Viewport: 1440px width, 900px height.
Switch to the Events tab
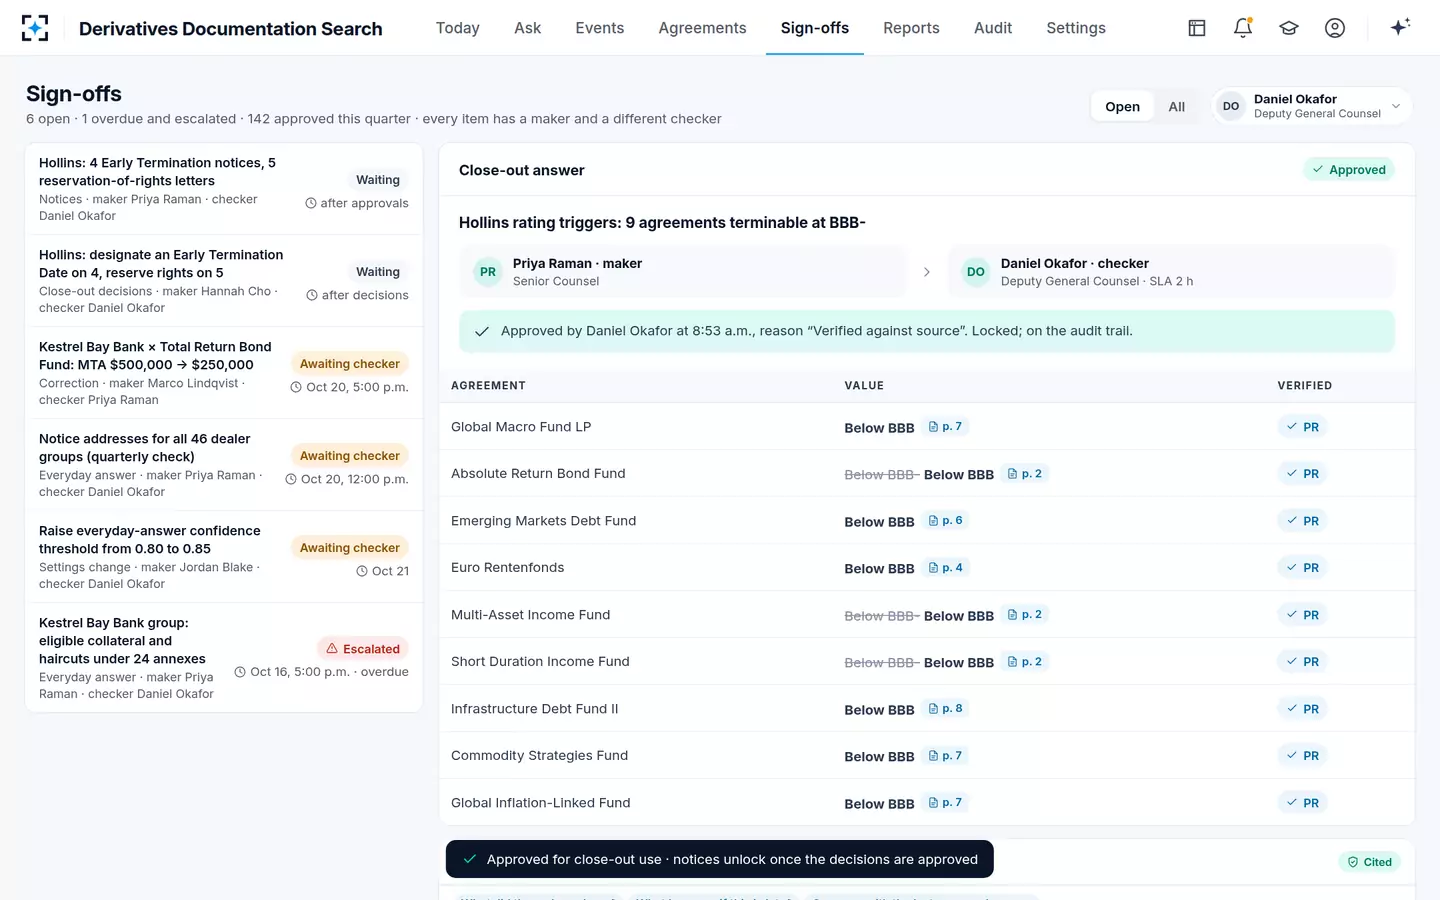600,28
